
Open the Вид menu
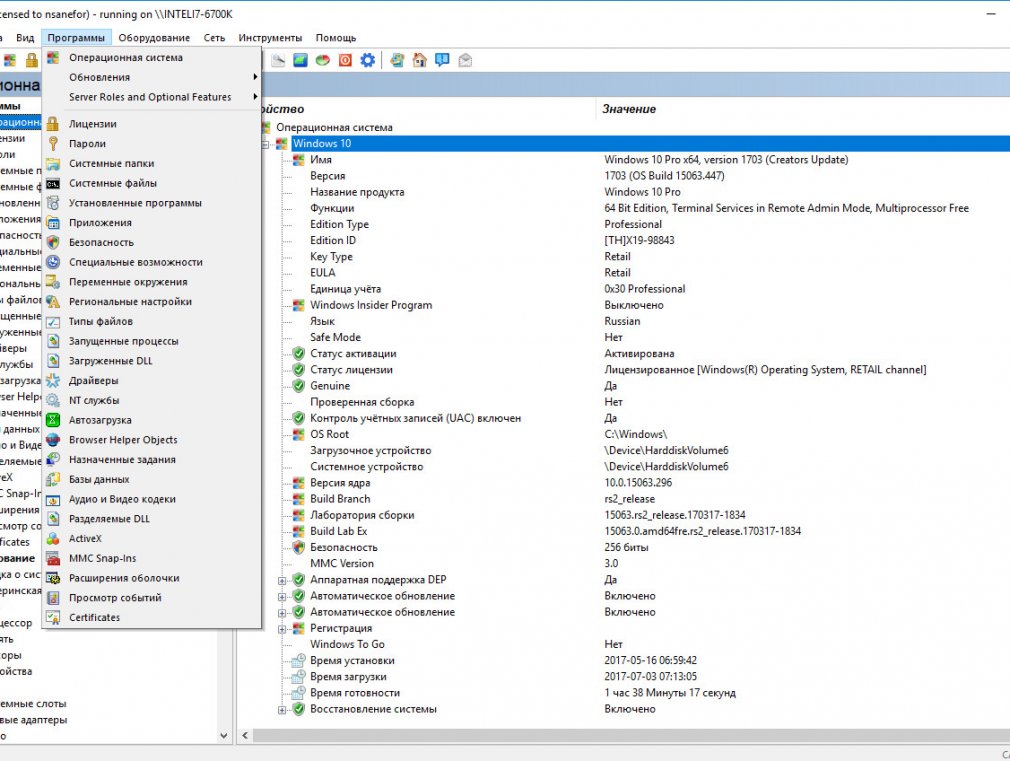25,38
